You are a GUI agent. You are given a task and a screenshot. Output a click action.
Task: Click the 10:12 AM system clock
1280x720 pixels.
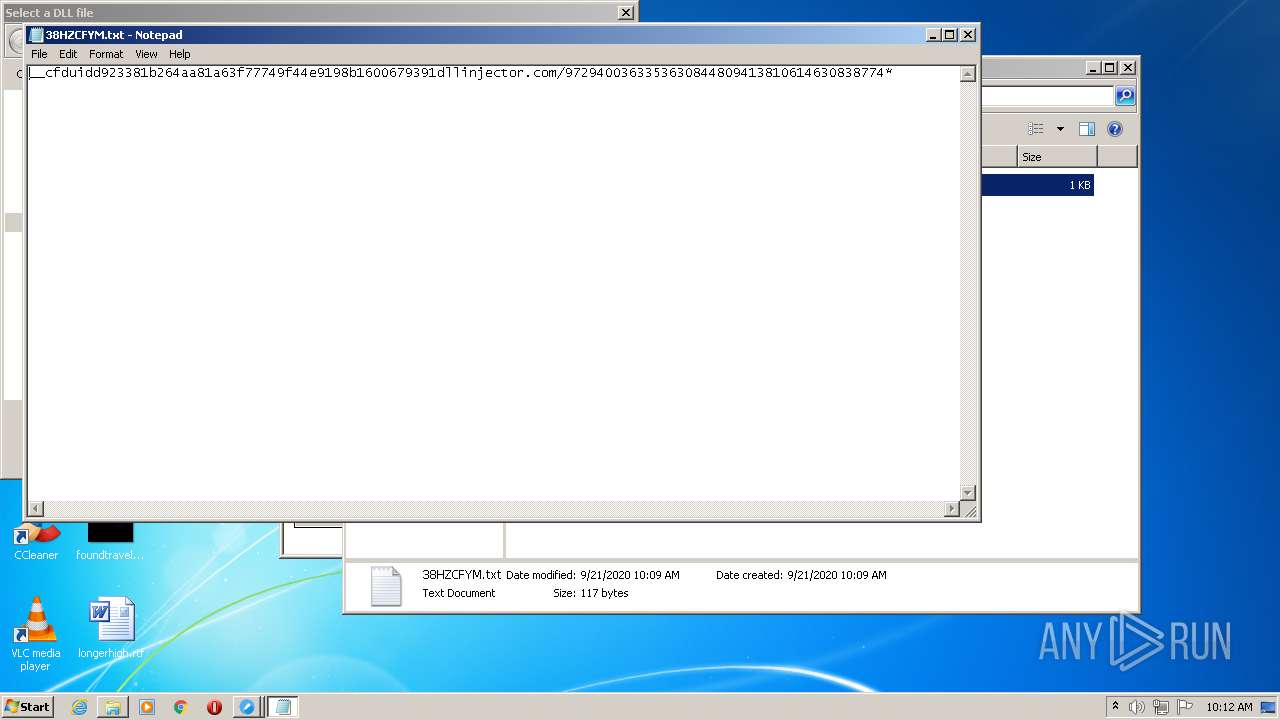pyautogui.click(x=1229, y=707)
